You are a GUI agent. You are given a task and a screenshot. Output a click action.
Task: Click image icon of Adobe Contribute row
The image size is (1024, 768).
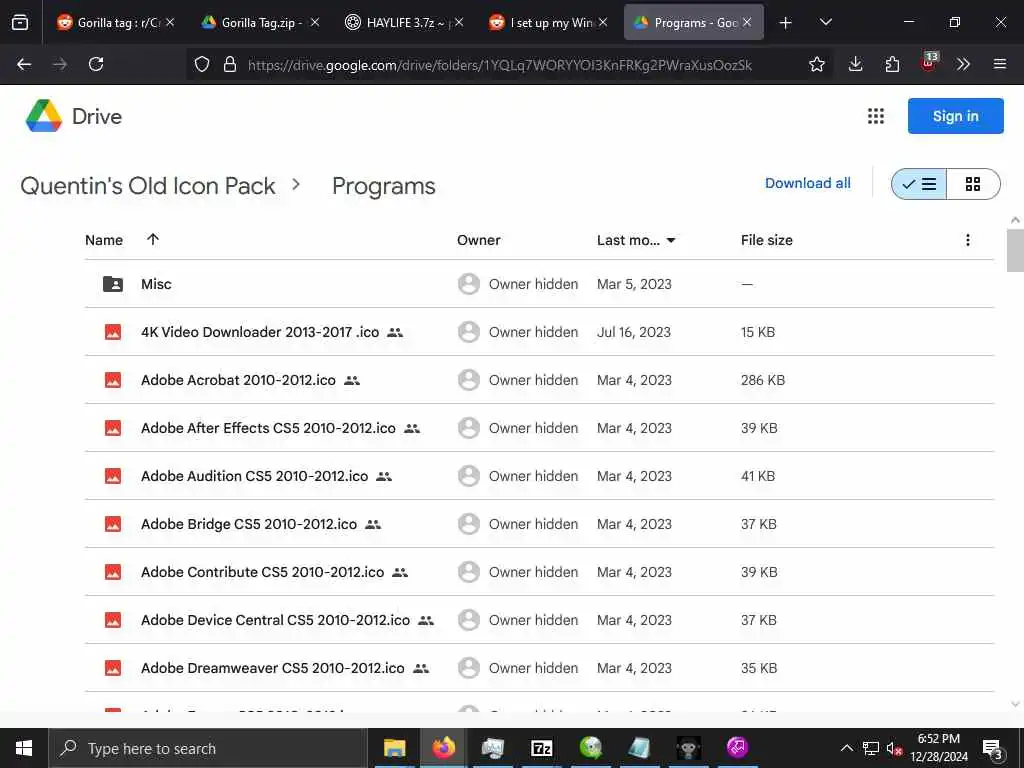coord(113,572)
